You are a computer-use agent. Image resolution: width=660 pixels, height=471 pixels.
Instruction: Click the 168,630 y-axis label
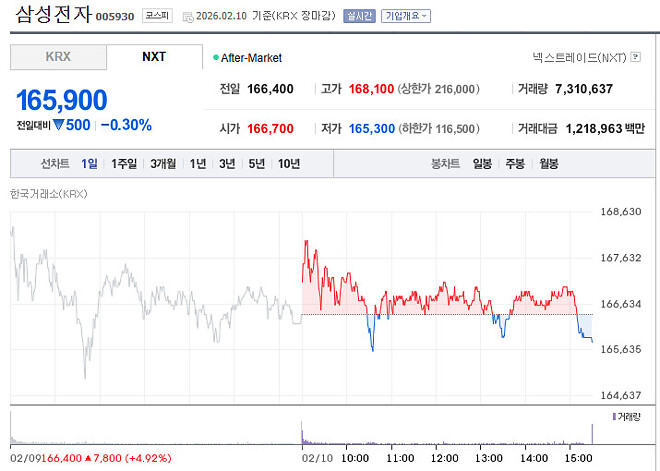coord(621,211)
